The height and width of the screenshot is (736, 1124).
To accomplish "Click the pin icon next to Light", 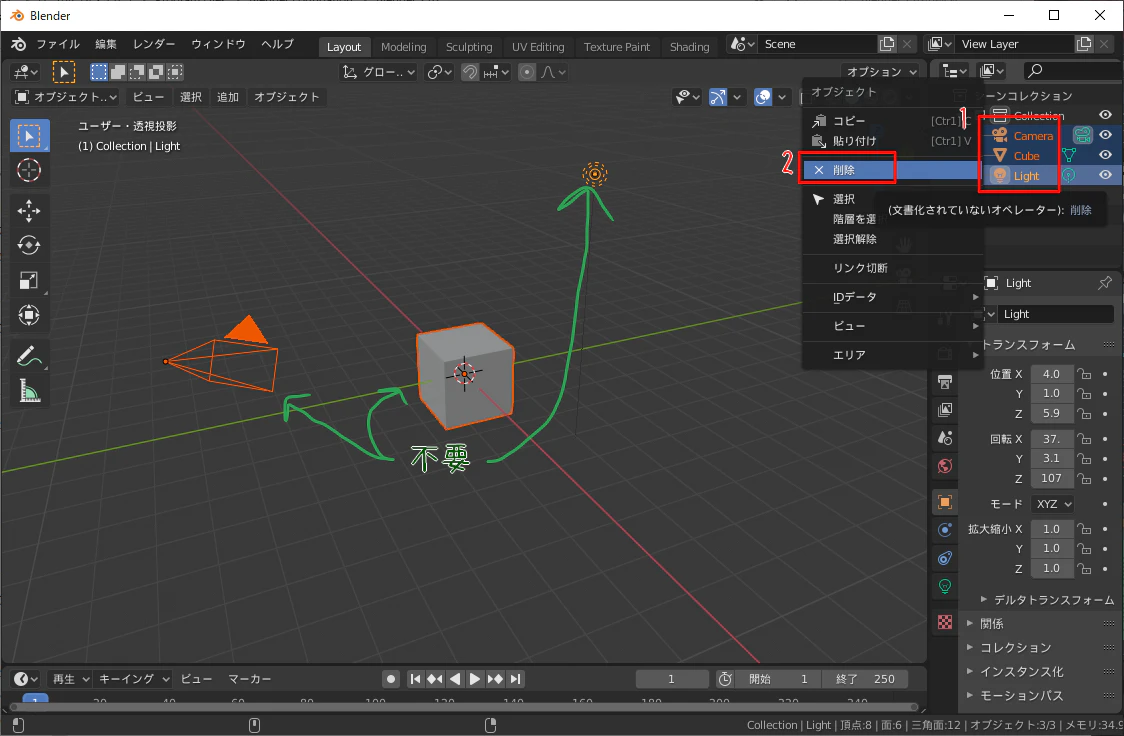I will [x=1105, y=283].
